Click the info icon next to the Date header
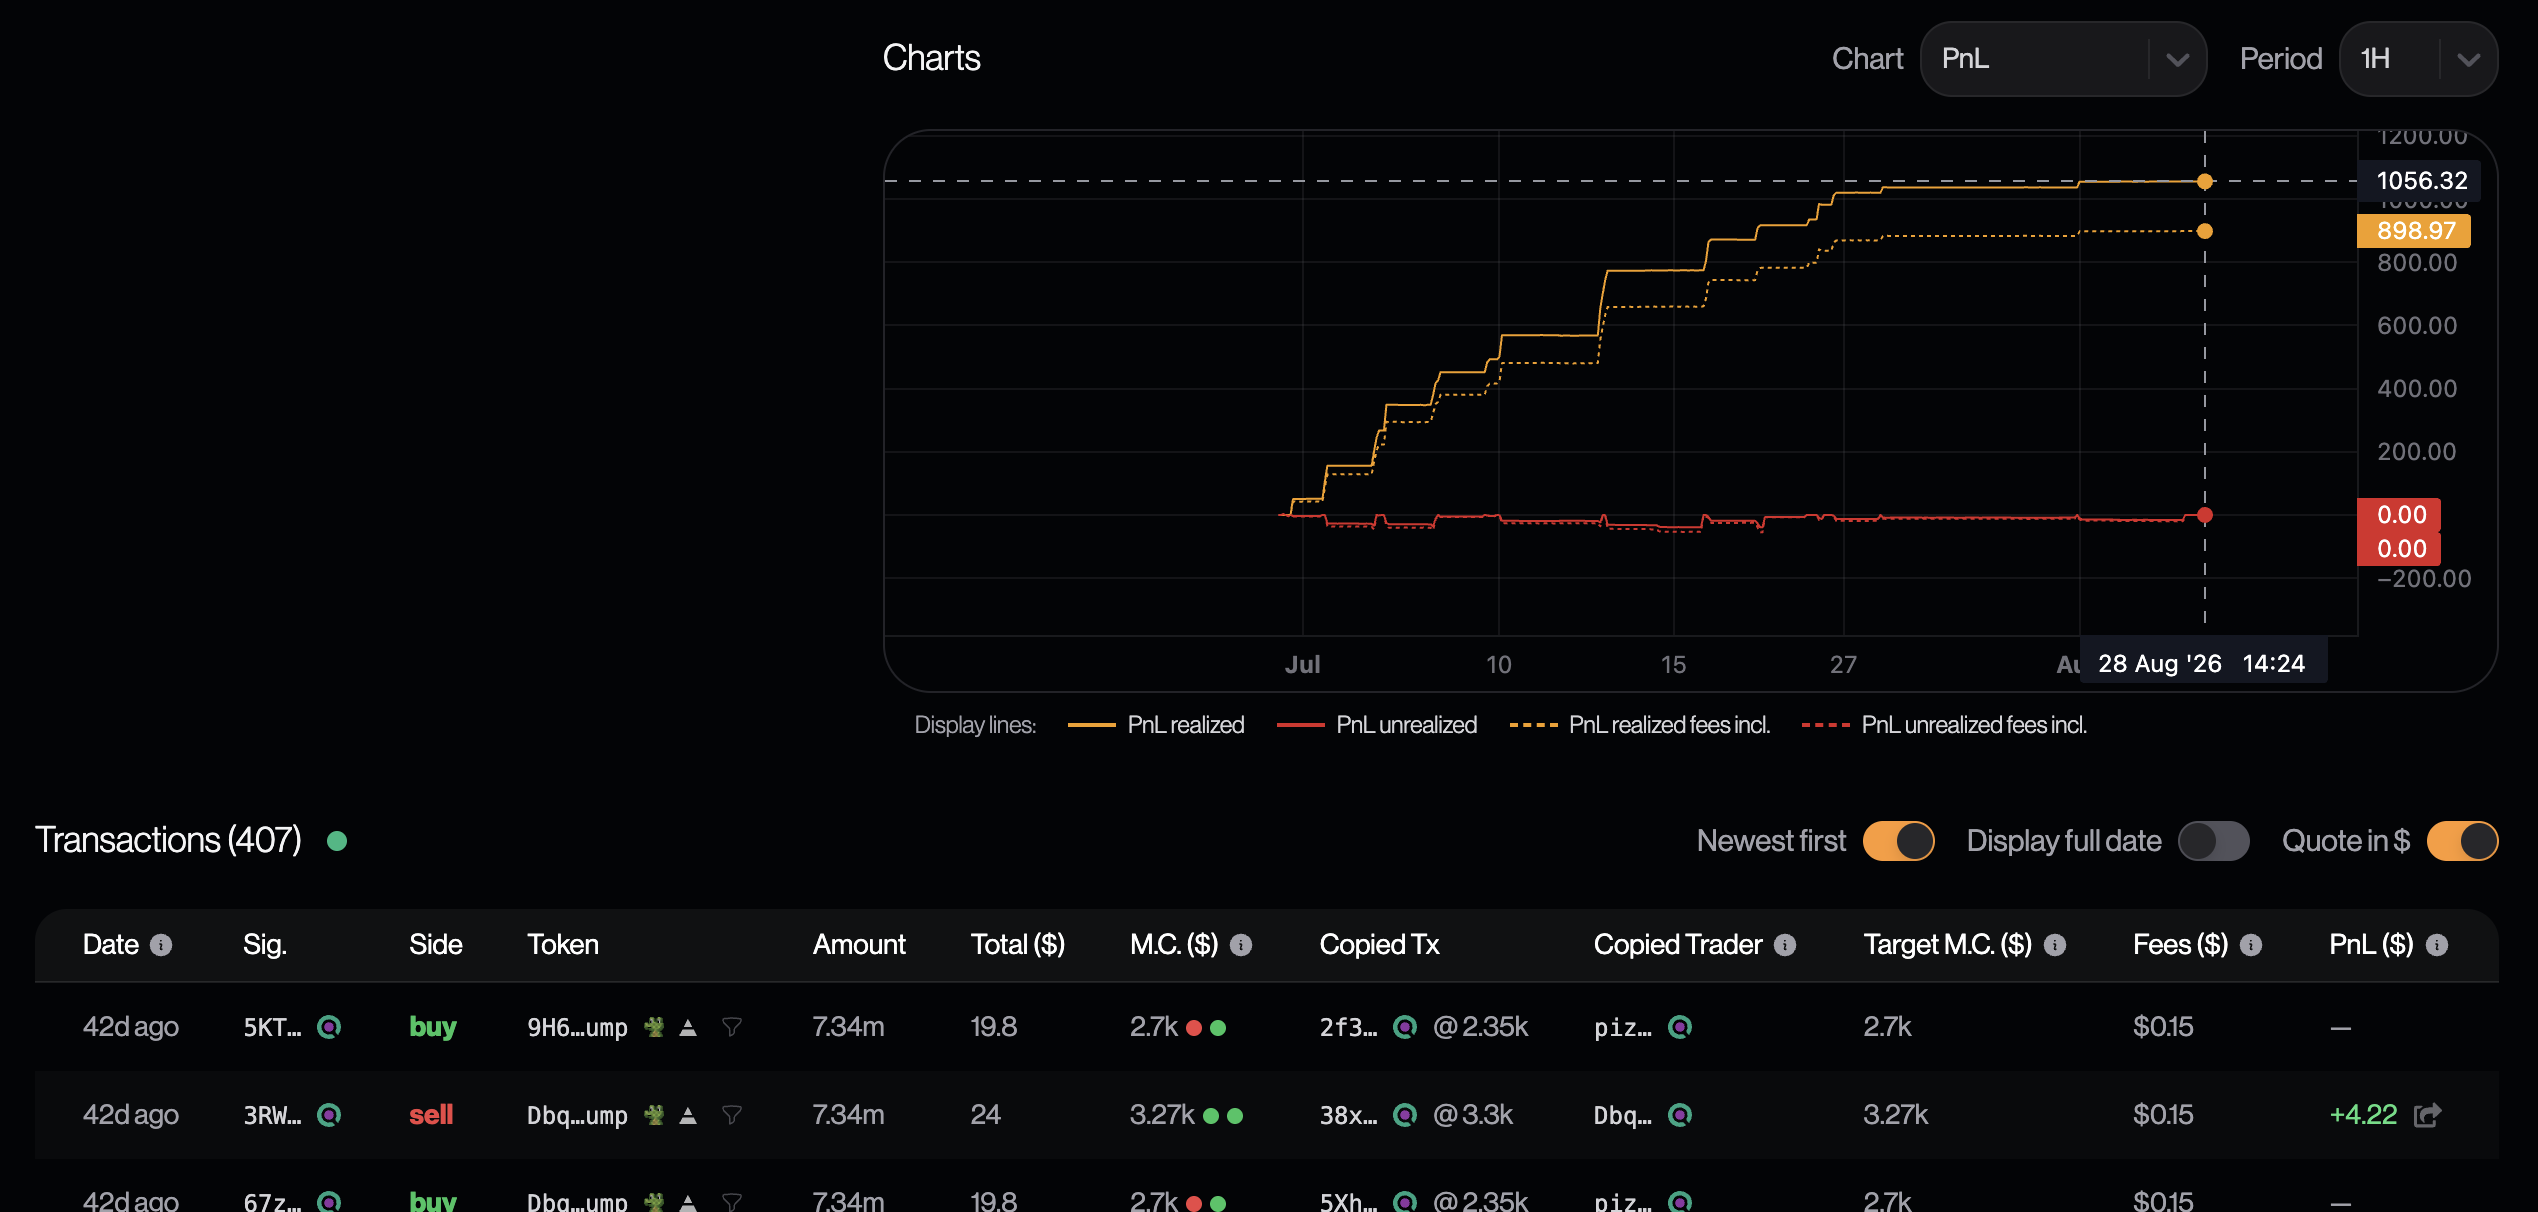 [x=161, y=945]
